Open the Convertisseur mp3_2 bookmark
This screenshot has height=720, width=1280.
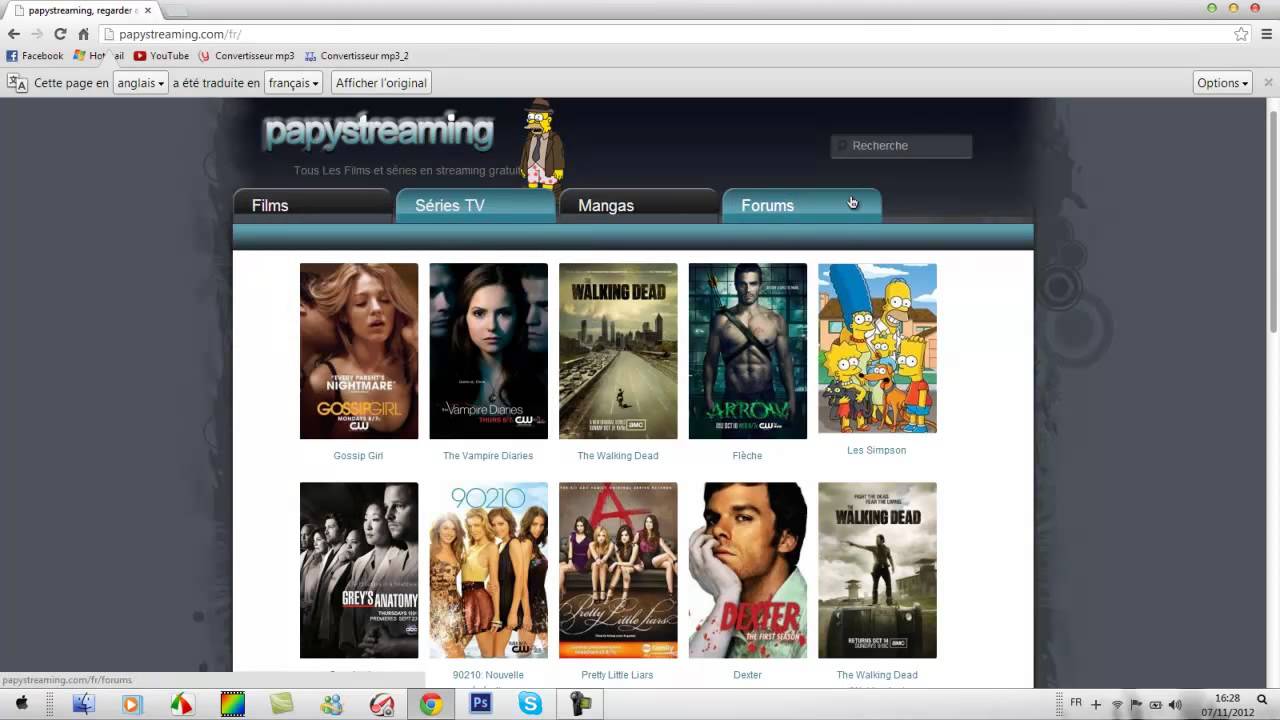(x=356, y=56)
